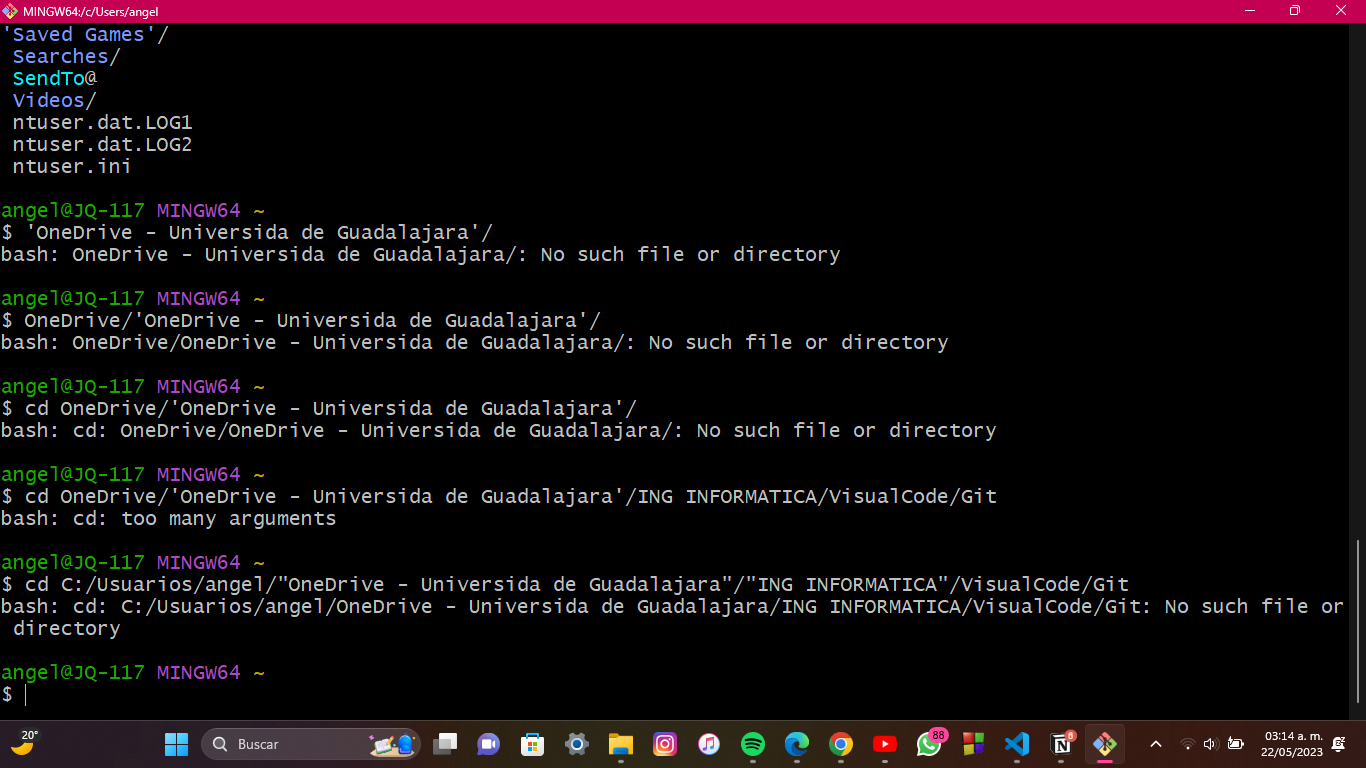1366x768 pixels.
Task: Click the ntuser.ini file name
Action: click(x=72, y=167)
